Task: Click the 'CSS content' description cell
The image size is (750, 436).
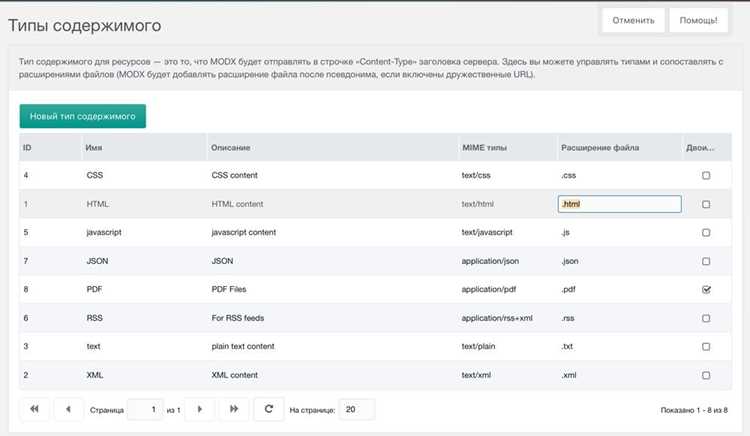Action: pos(234,175)
